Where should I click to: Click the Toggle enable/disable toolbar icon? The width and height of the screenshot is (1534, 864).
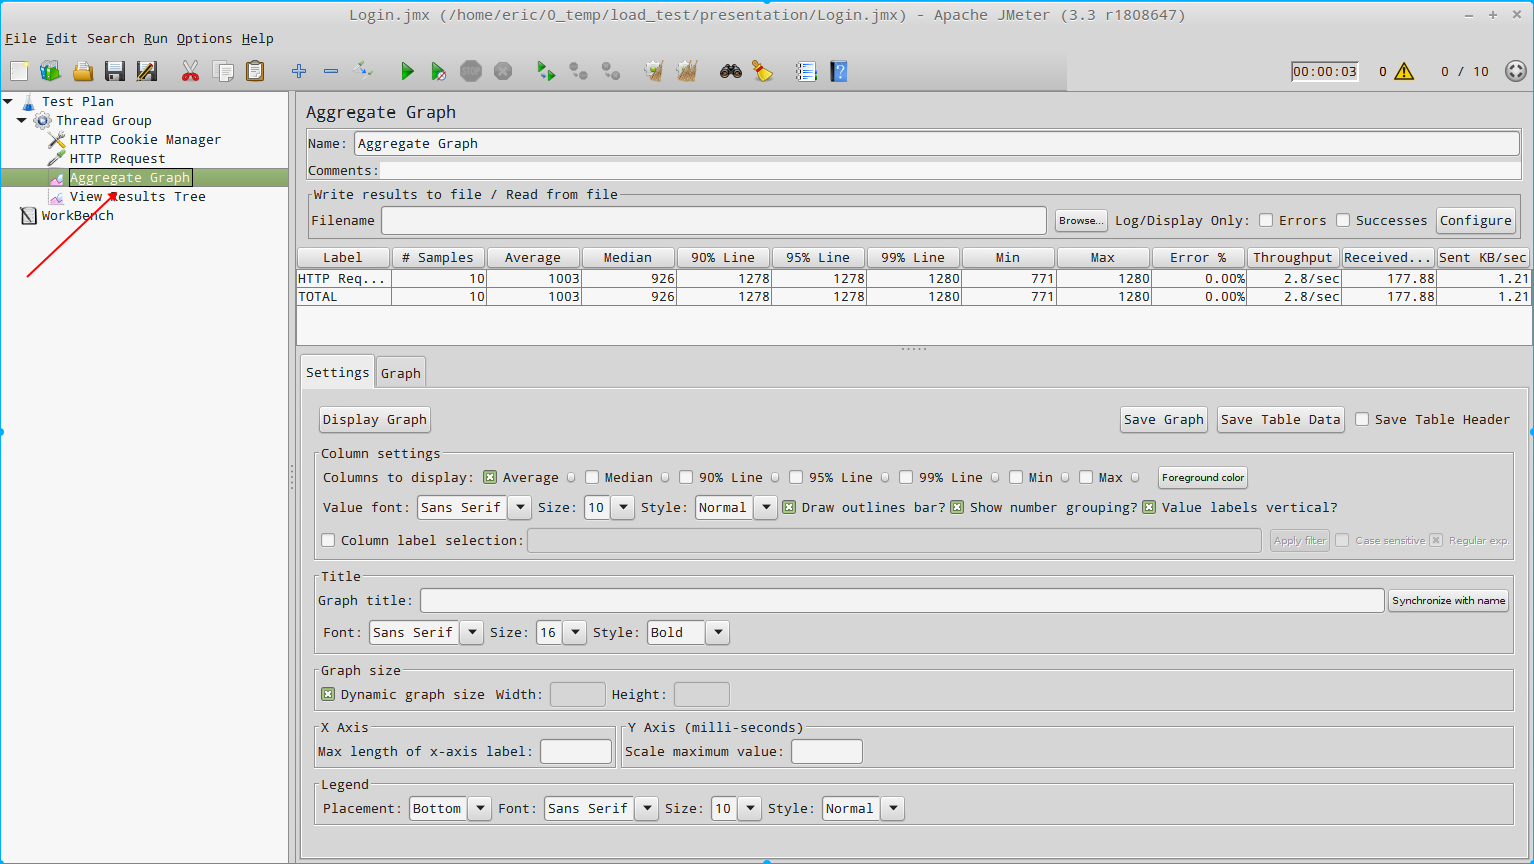coord(364,70)
